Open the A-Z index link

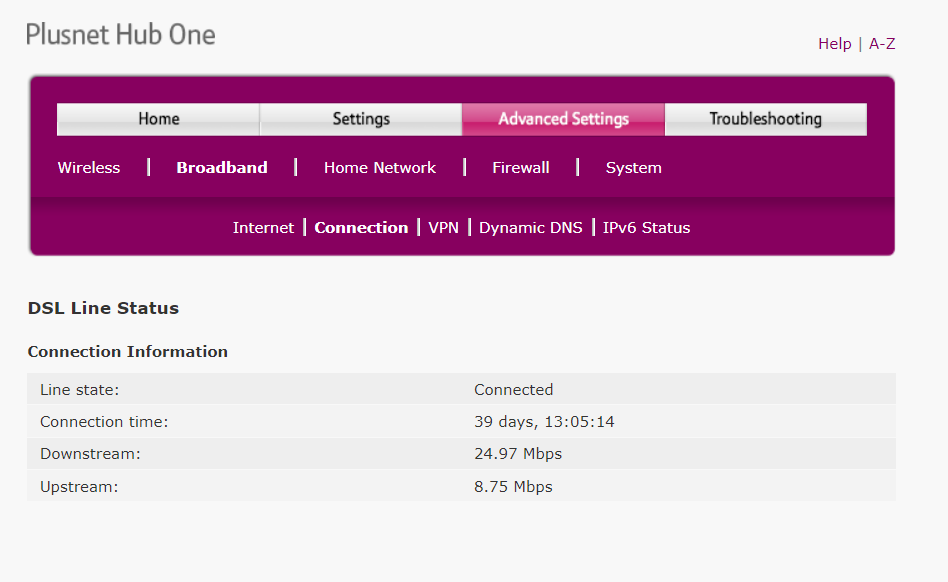pos(881,44)
